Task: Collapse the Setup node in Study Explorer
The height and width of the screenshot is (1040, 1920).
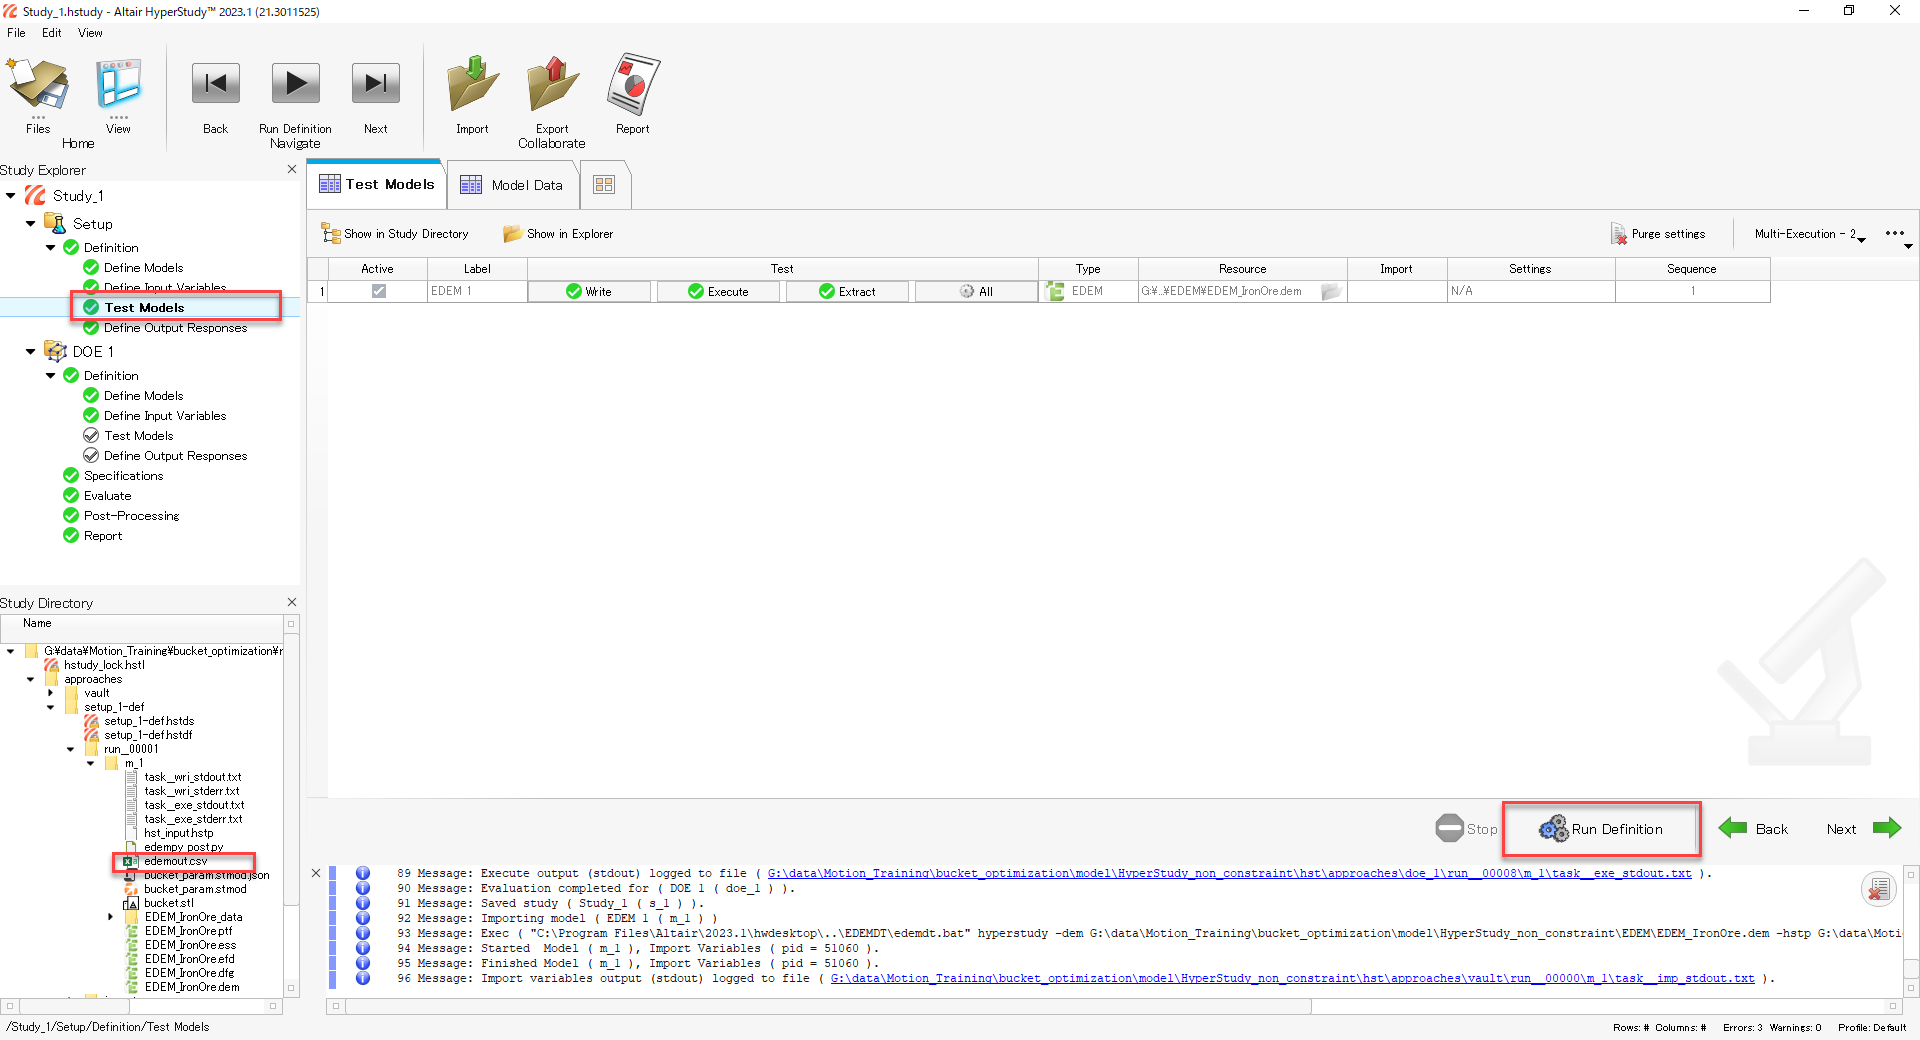Action: tap(30, 224)
